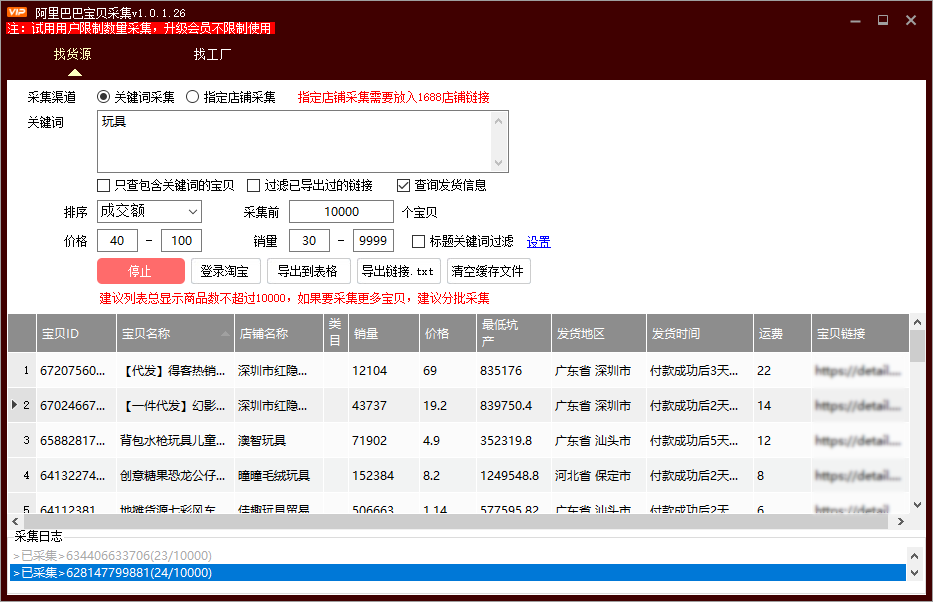Click the 登录淘宝 button
The image size is (933, 602).
(226, 271)
